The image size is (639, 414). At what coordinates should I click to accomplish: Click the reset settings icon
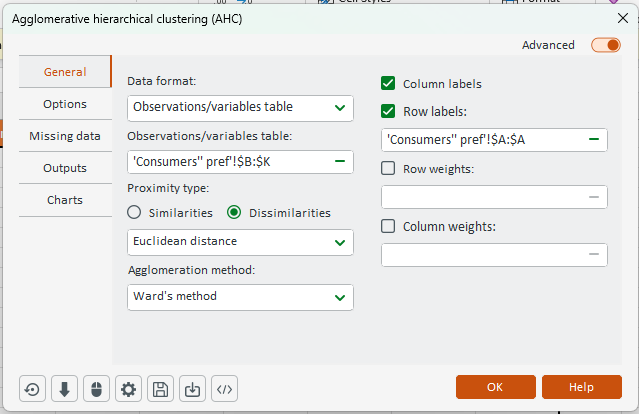[32, 389]
